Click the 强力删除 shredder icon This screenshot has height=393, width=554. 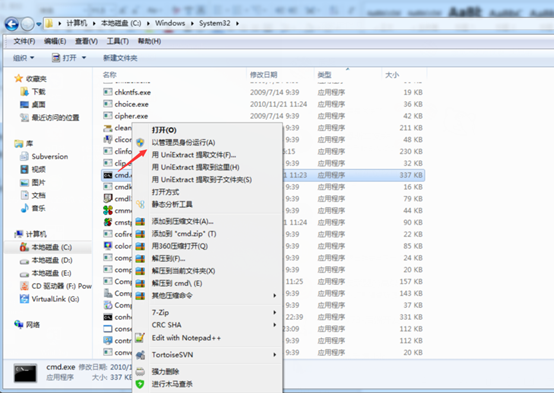click(140, 371)
